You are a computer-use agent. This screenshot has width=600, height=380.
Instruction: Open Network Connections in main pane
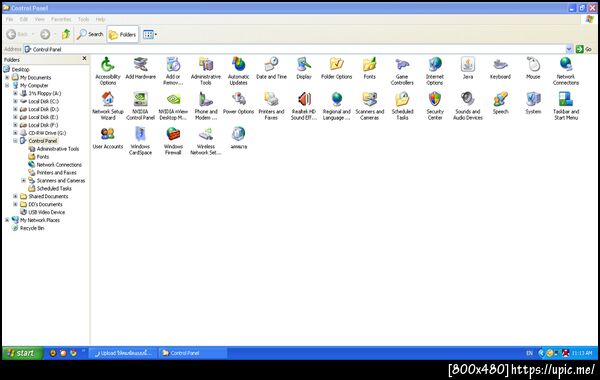click(x=566, y=71)
